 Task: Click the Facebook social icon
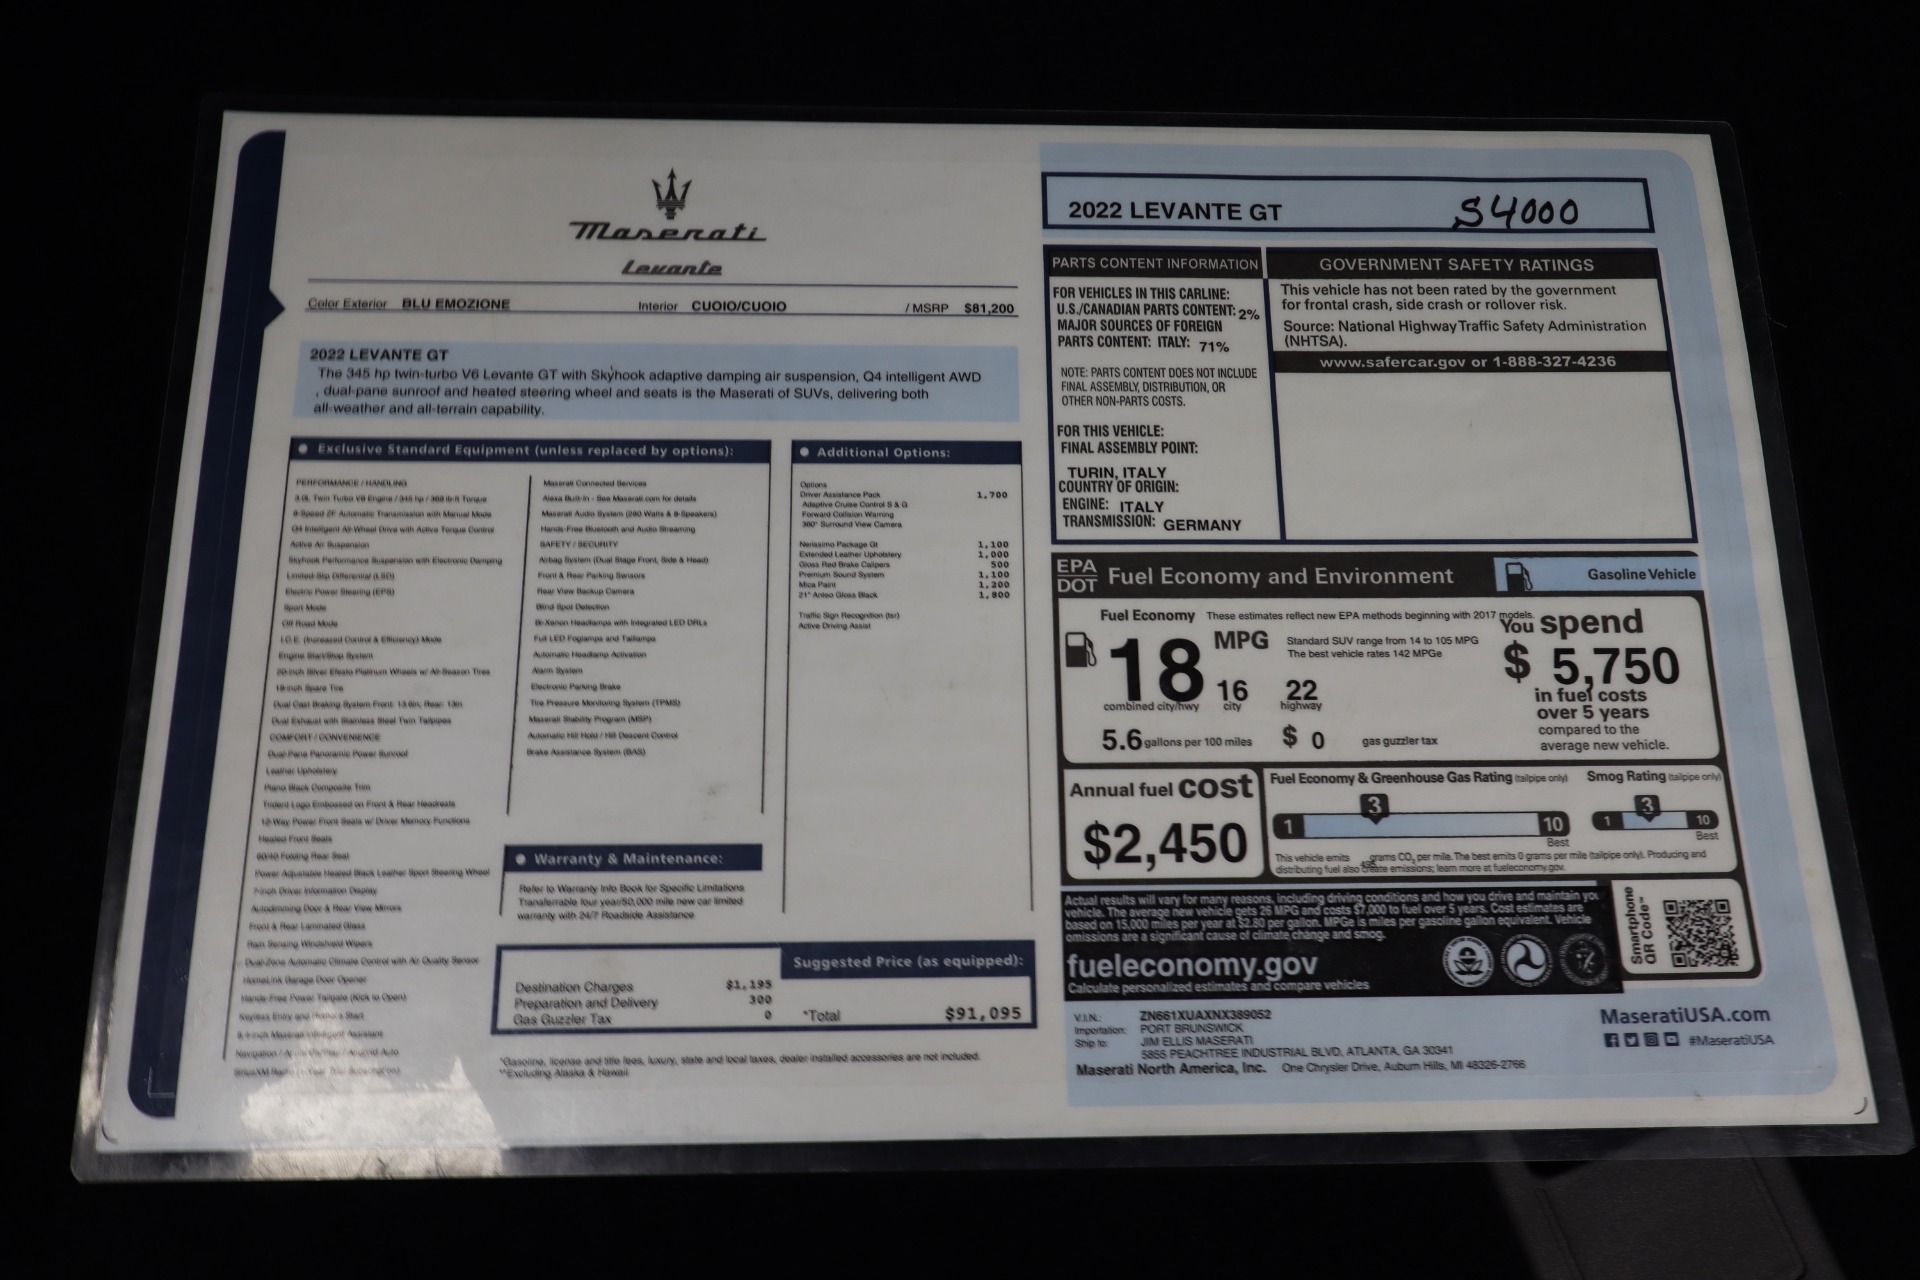pyautogui.click(x=1611, y=1040)
